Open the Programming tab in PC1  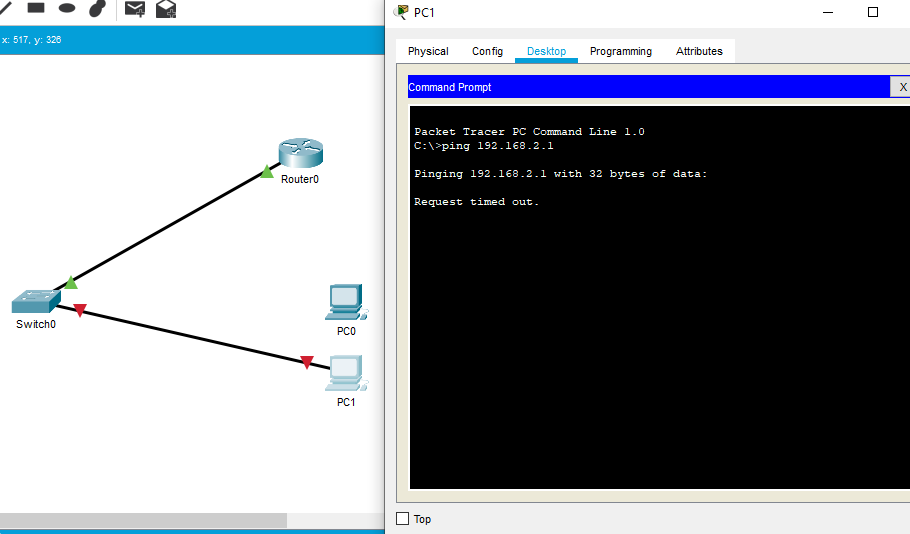pyautogui.click(x=621, y=51)
